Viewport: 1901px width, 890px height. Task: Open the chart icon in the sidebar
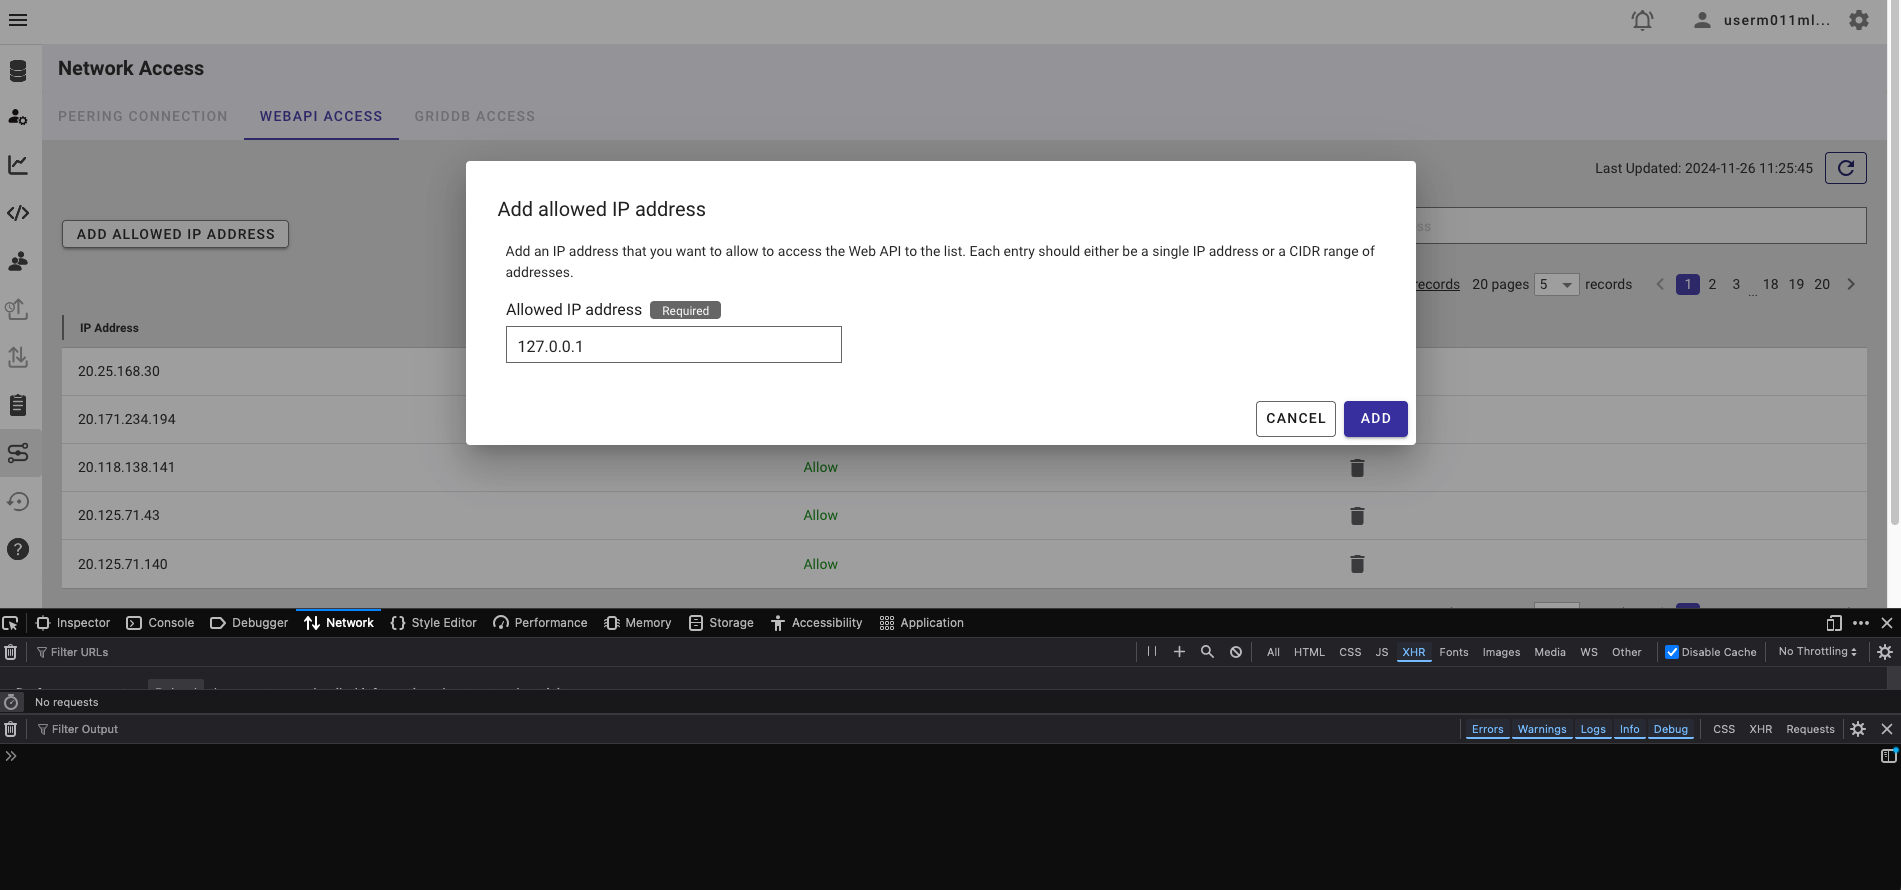tap(18, 165)
